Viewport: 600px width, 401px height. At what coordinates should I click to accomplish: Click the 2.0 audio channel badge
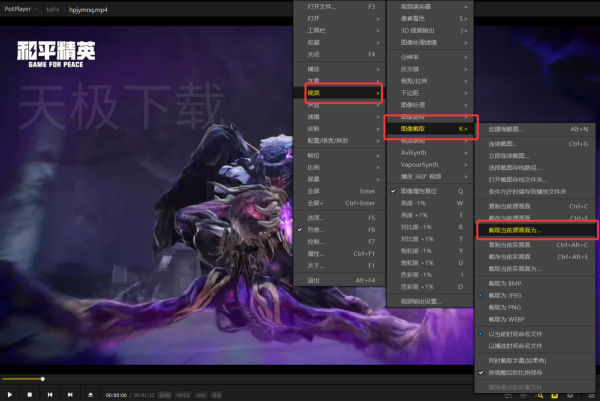[x=217, y=395]
